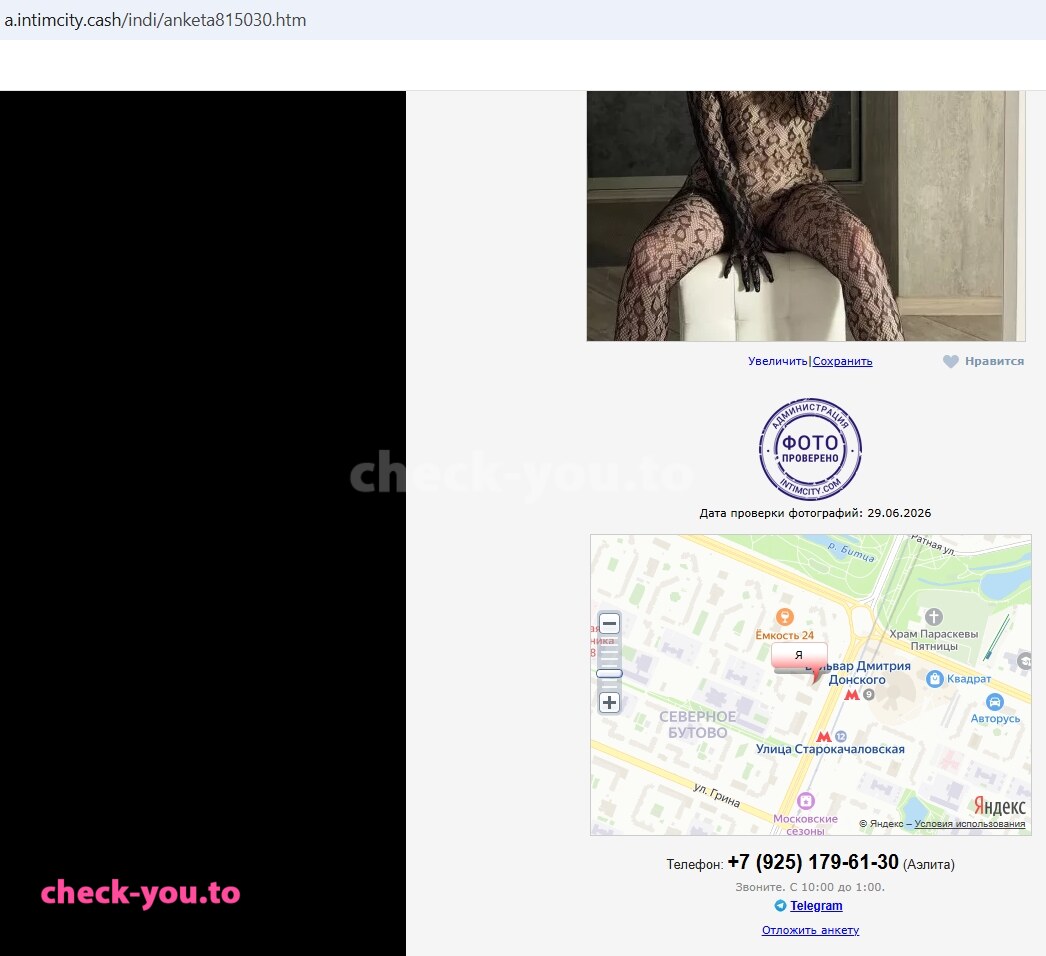Click the Нравится like label

[x=994, y=361]
